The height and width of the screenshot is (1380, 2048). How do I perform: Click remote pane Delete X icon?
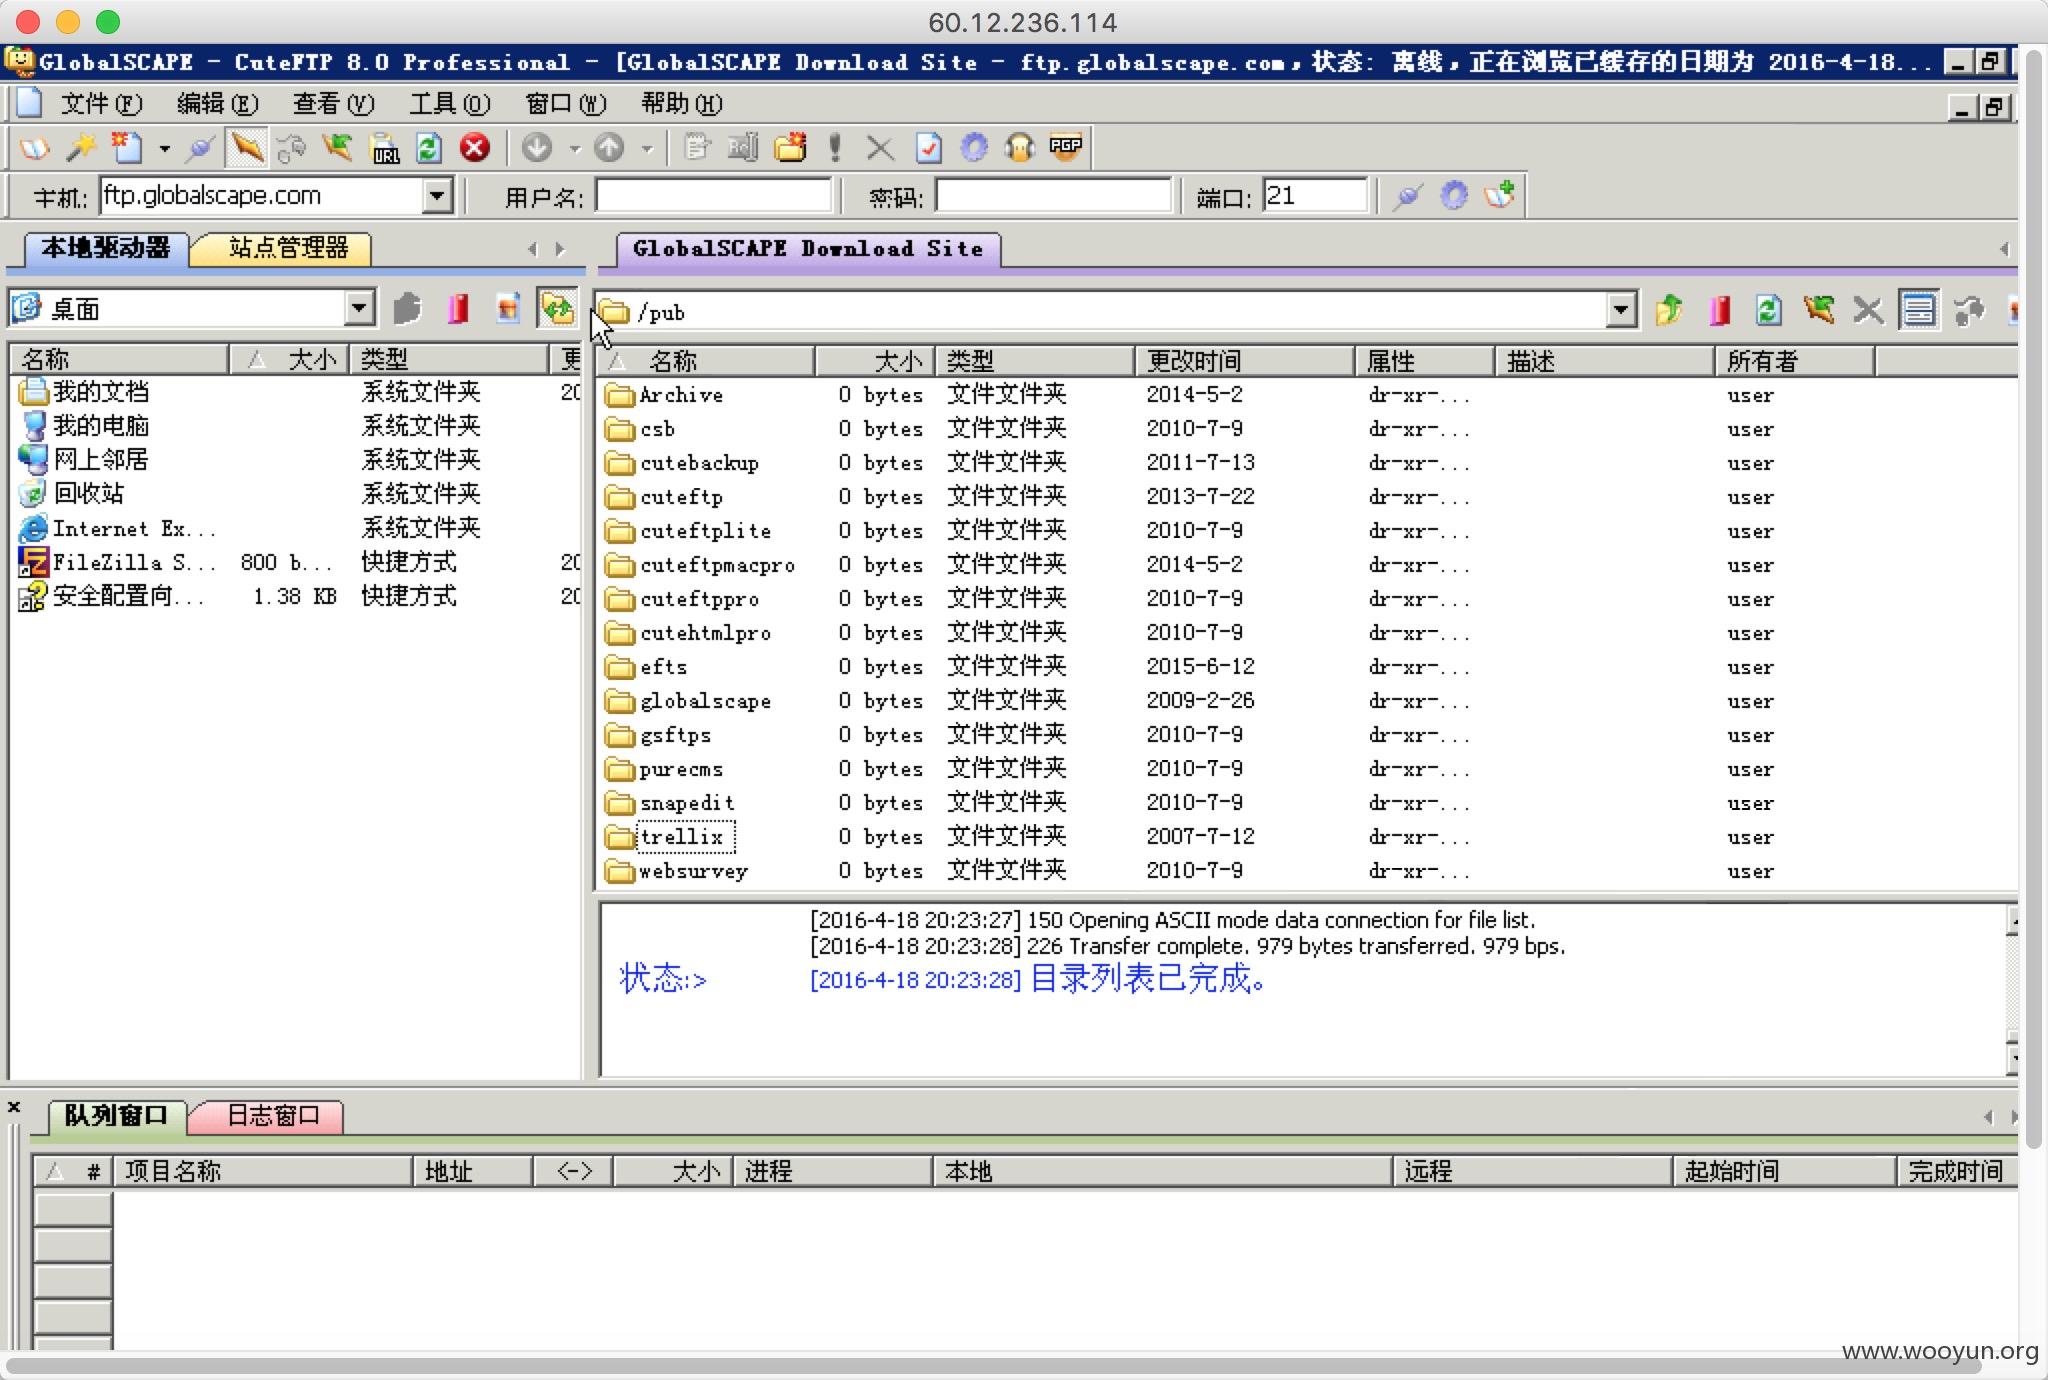pyautogui.click(x=1867, y=311)
